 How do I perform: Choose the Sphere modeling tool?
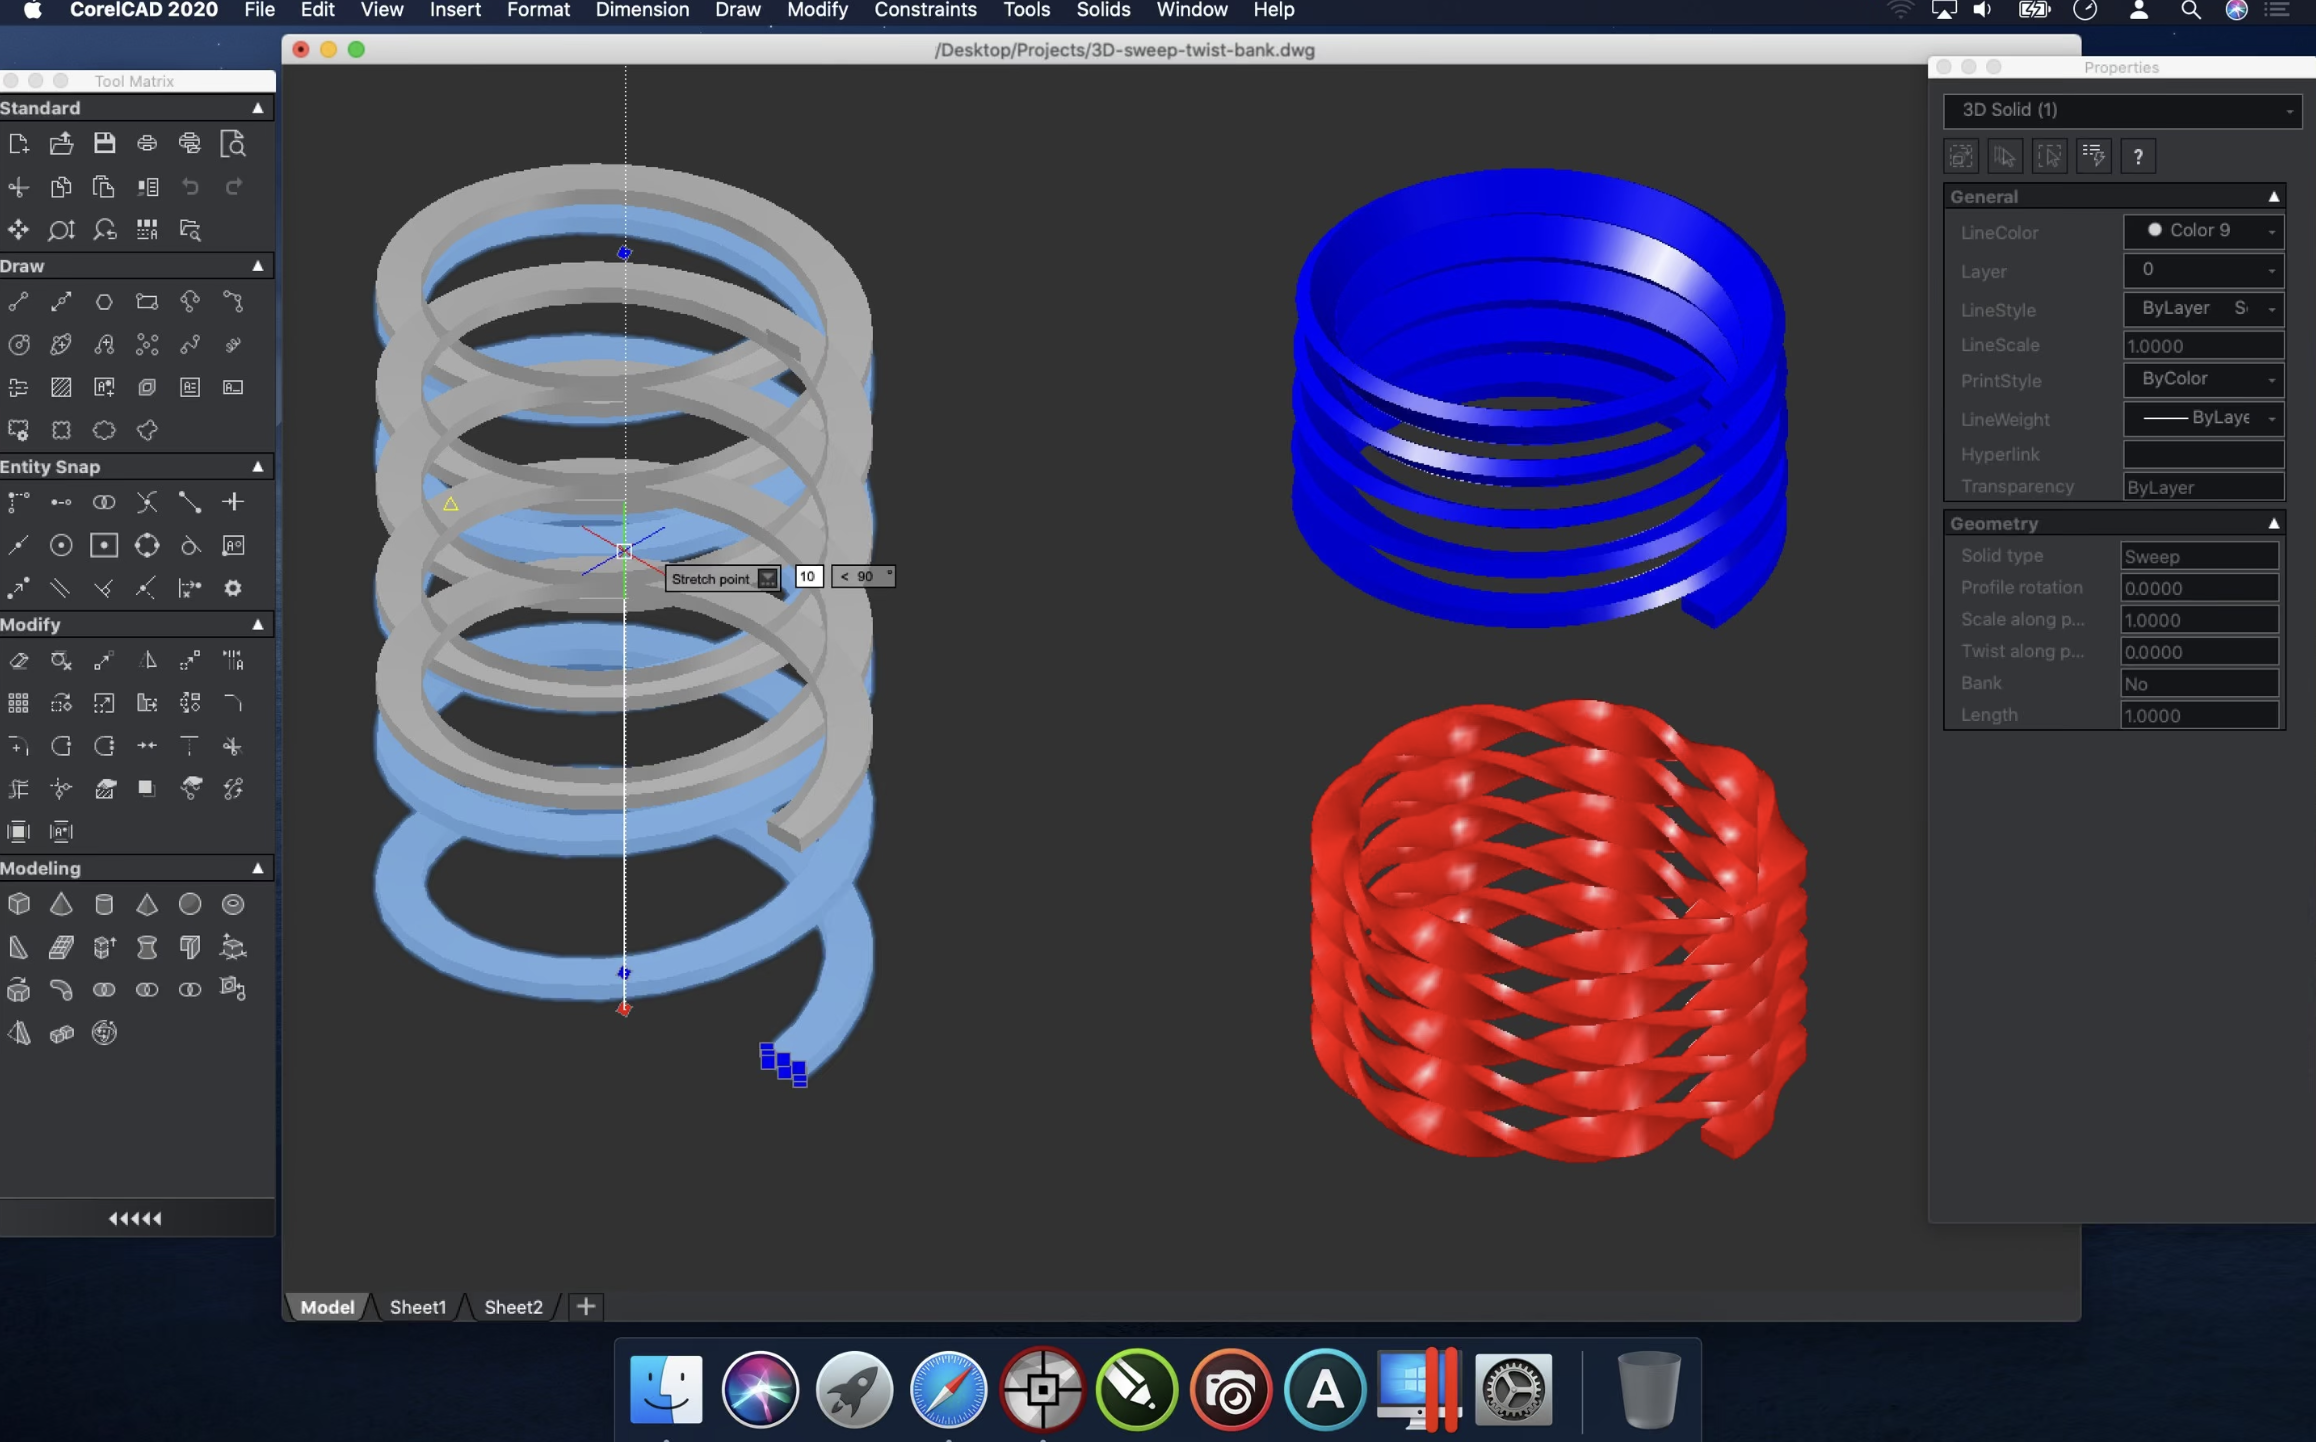pyautogui.click(x=190, y=904)
